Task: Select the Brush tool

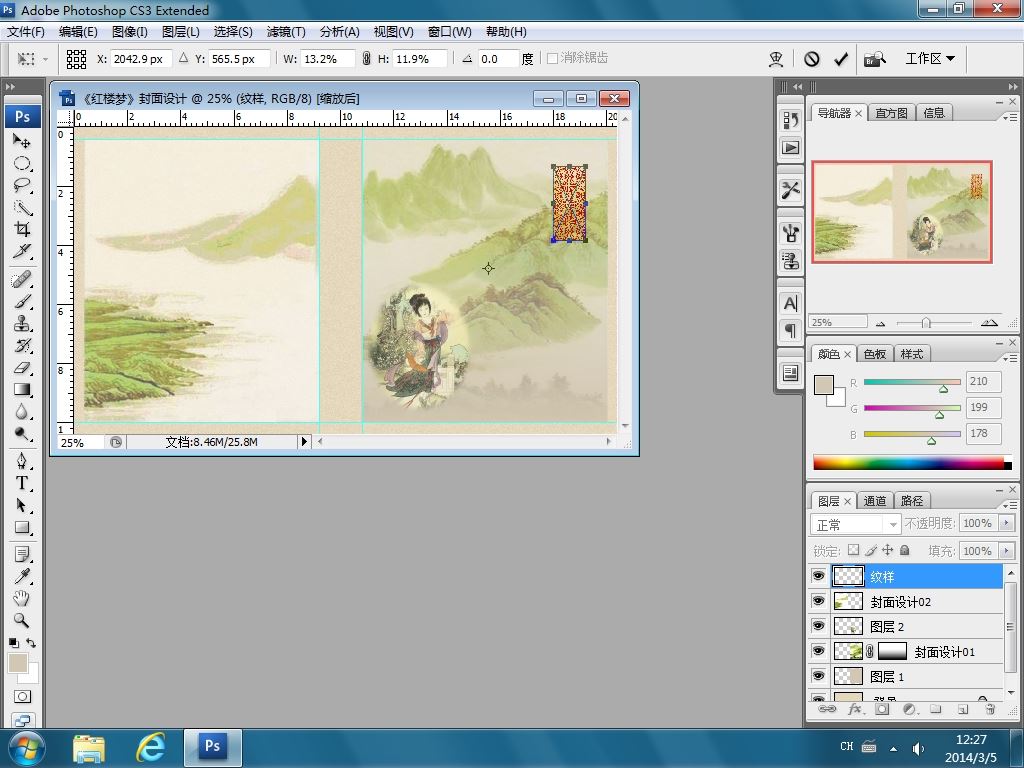Action: click(x=22, y=302)
